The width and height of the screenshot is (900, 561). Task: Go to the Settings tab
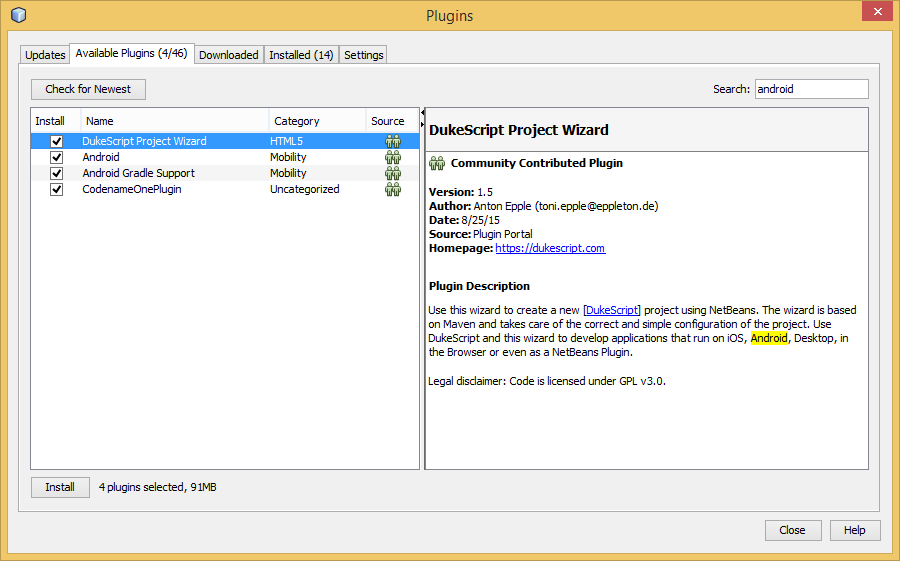pyautogui.click(x=363, y=55)
